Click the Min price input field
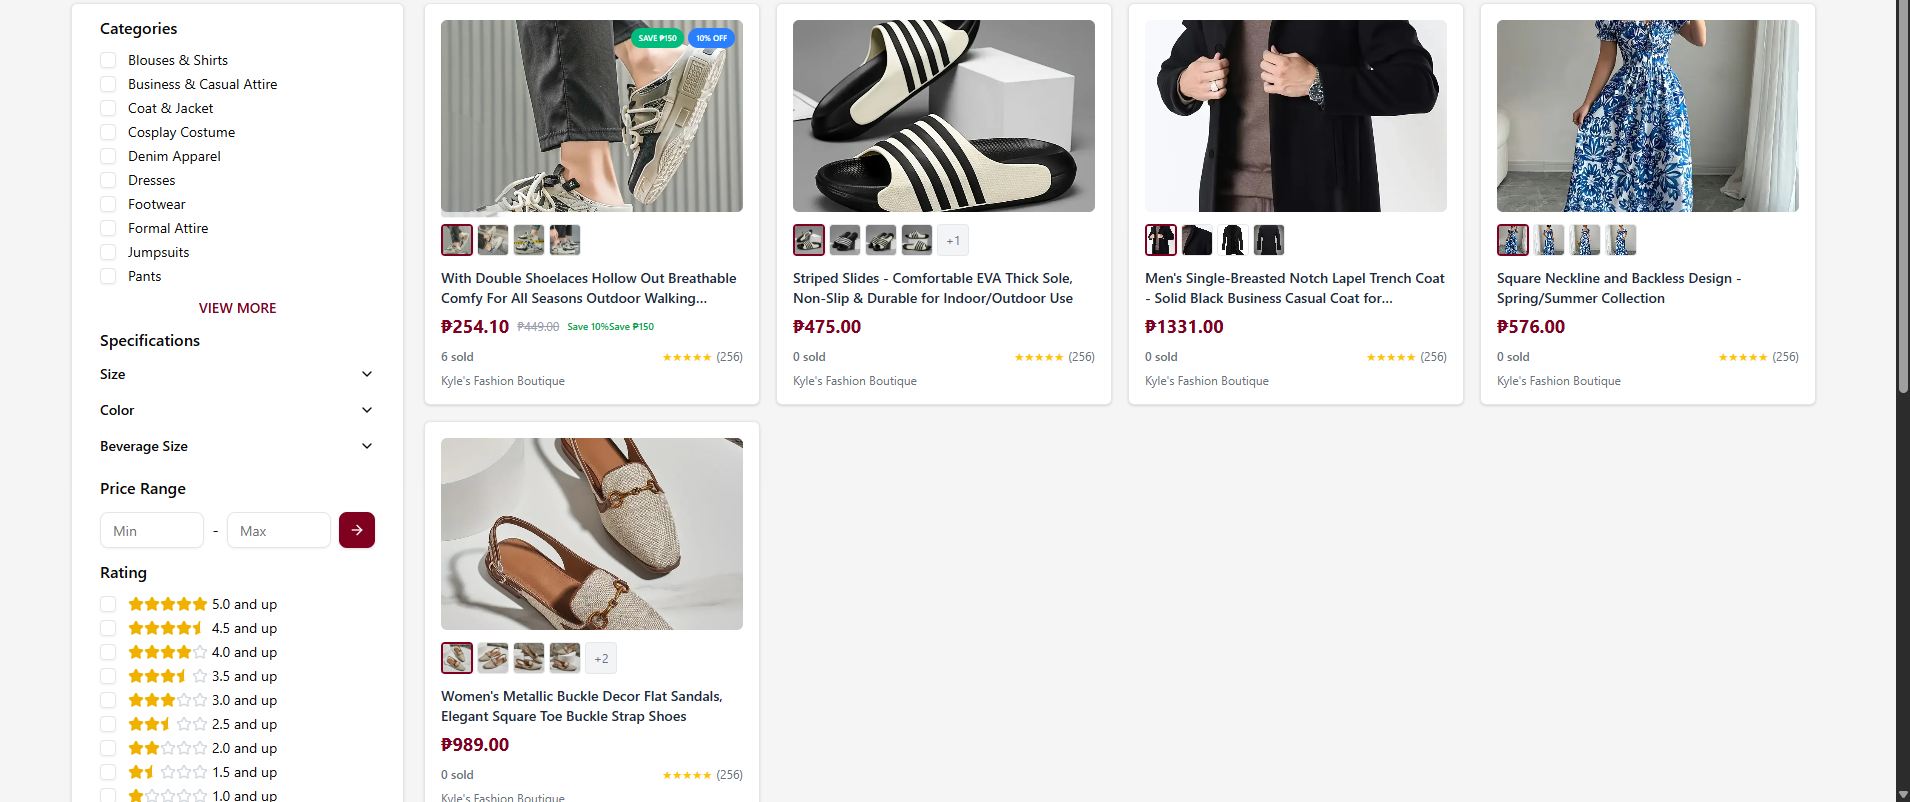Image resolution: width=1910 pixels, height=802 pixels. (152, 531)
